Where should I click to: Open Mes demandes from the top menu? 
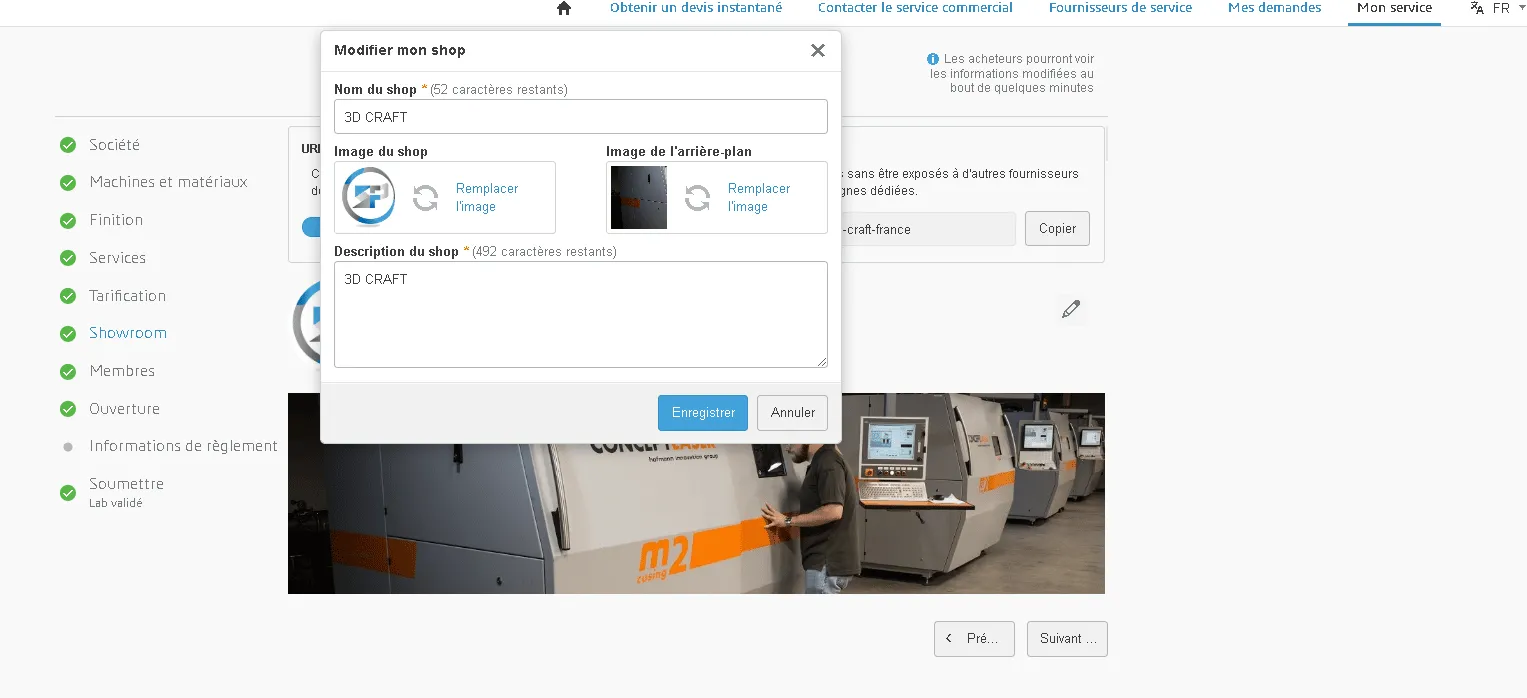click(1273, 8)
